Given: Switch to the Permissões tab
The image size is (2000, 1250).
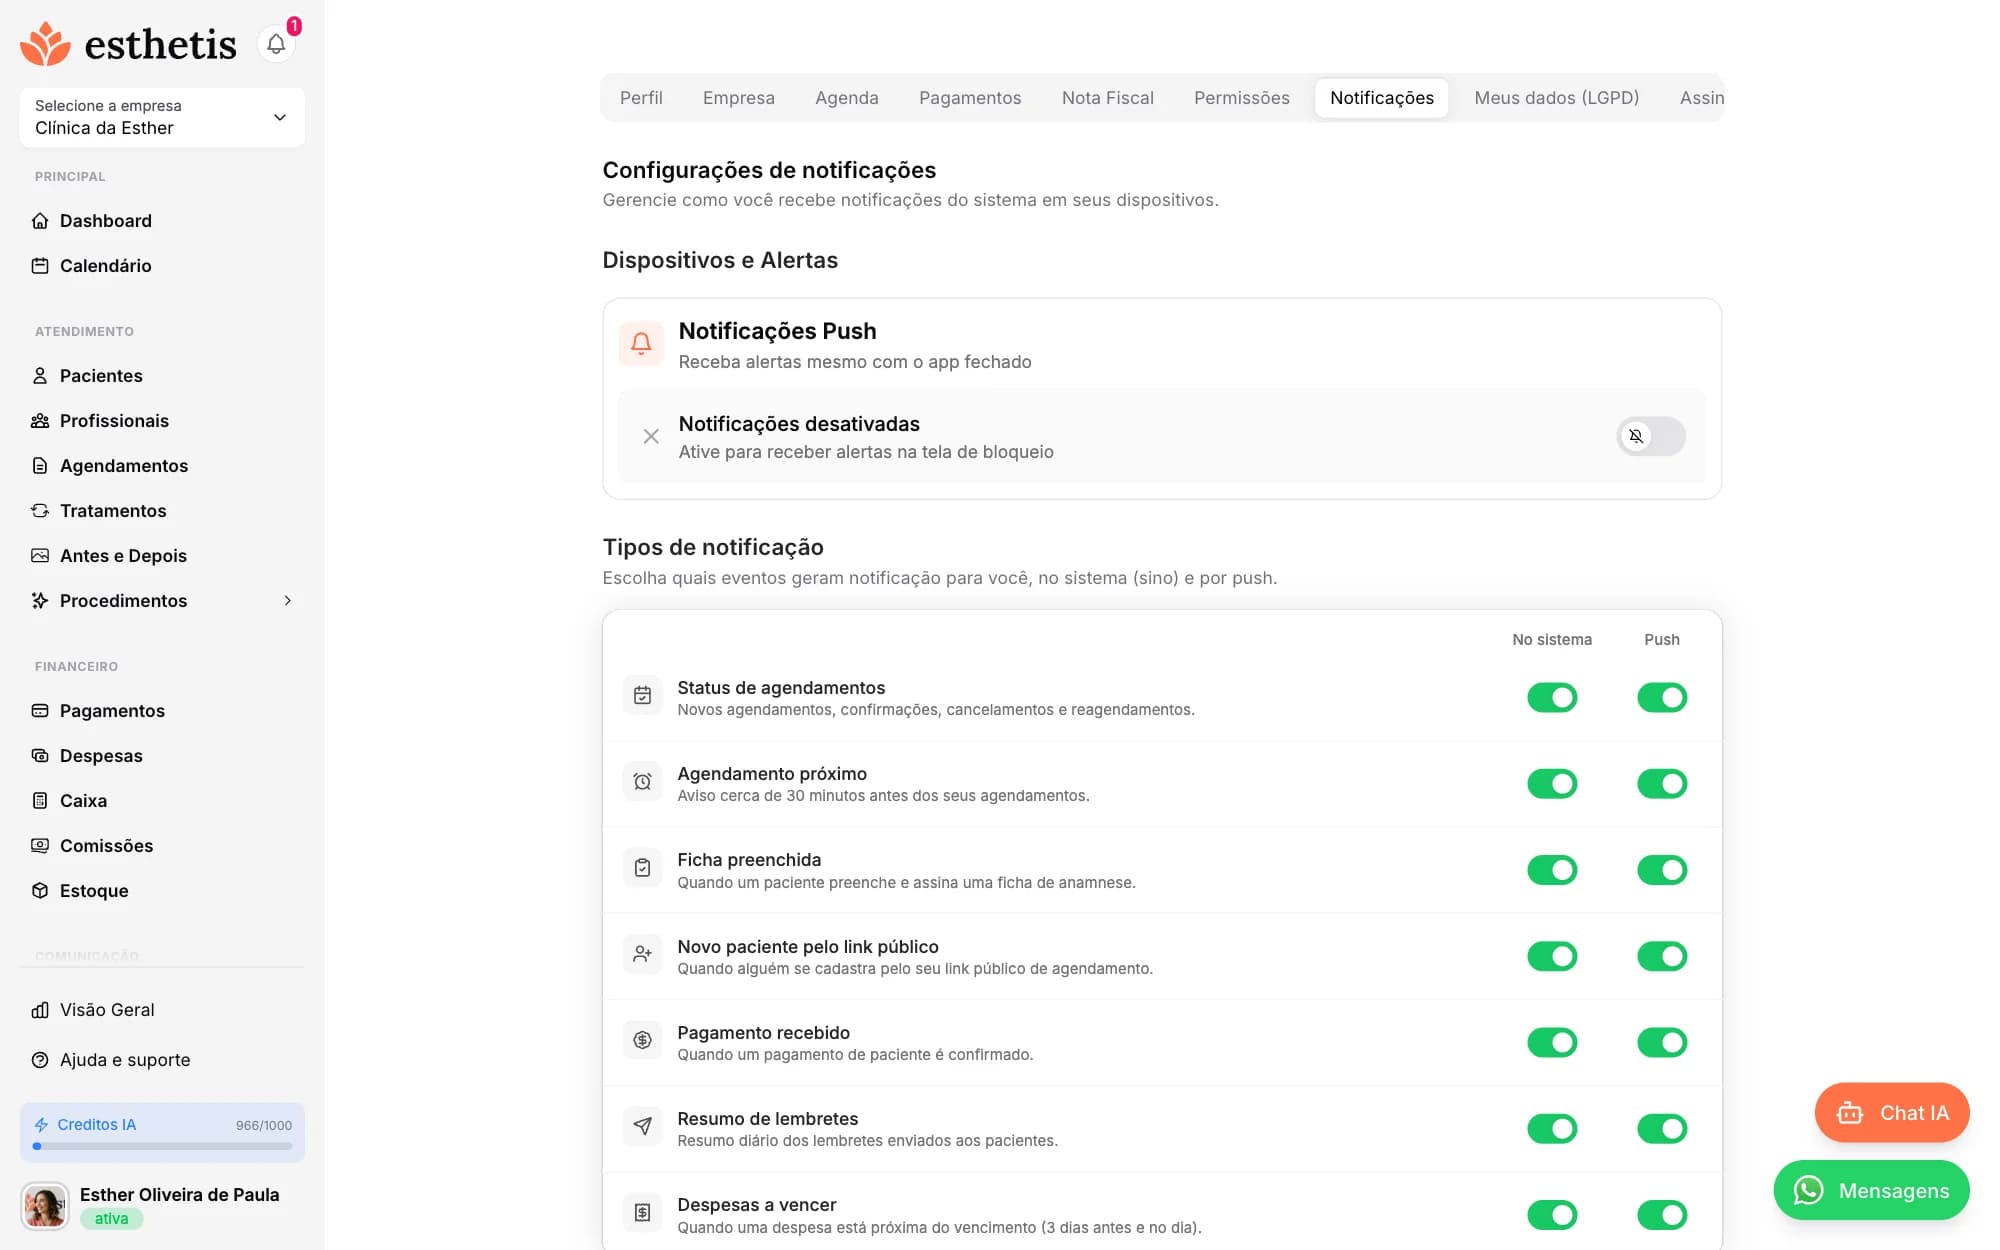Looking at the screenshot, I should pyautogui.click(x=1242, y=98).
